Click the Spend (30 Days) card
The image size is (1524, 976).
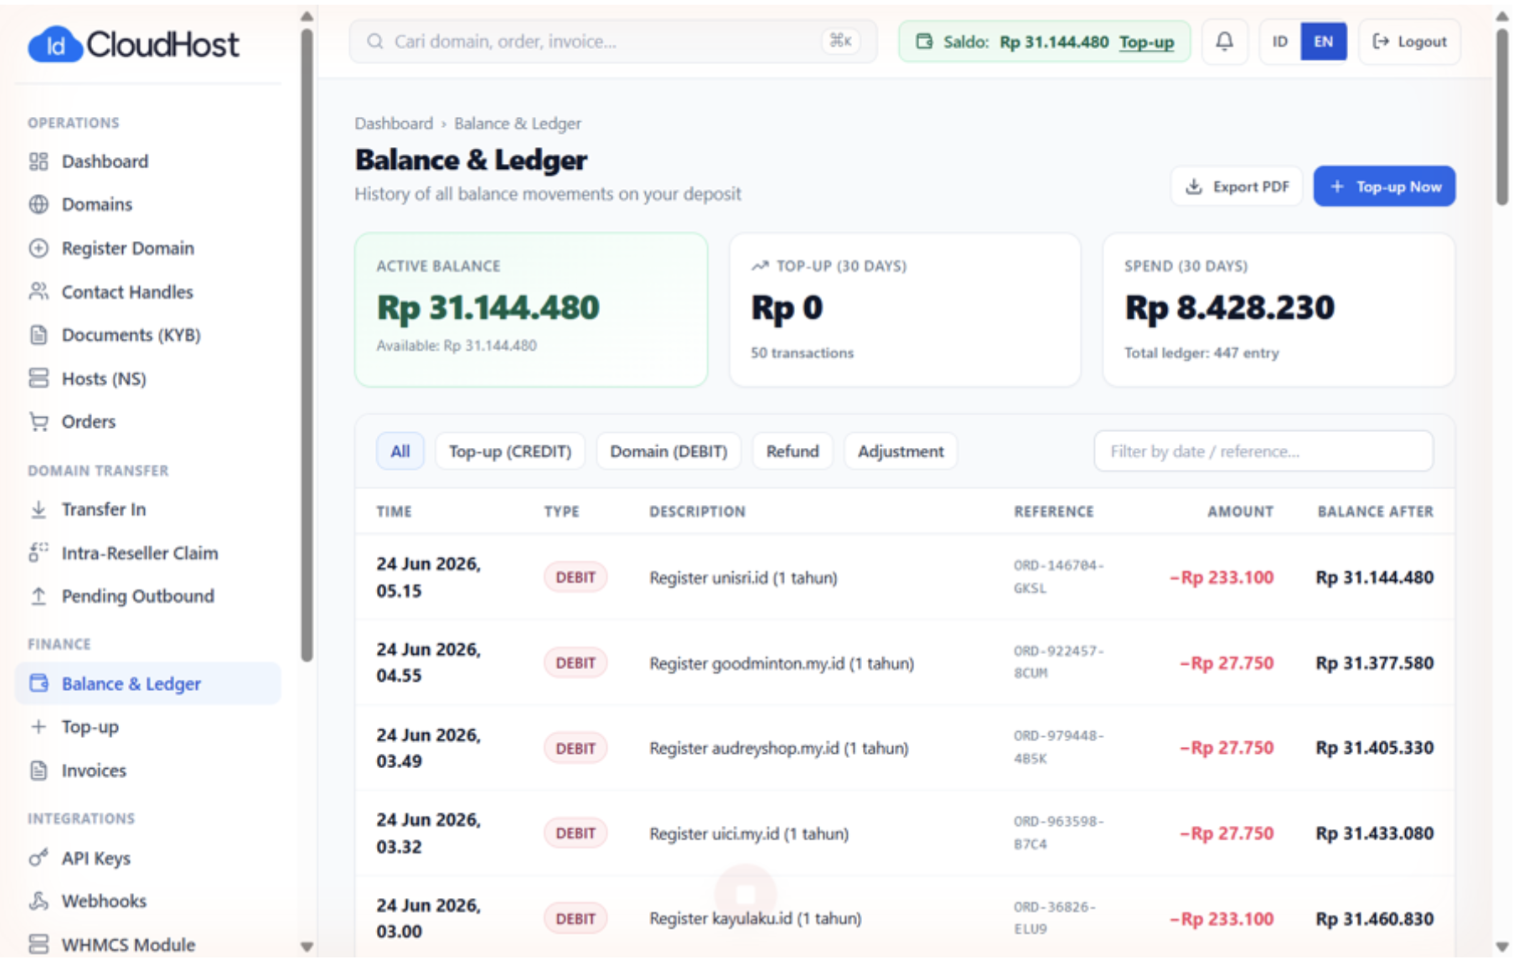pyautogui.click(x=1279, y=311)
